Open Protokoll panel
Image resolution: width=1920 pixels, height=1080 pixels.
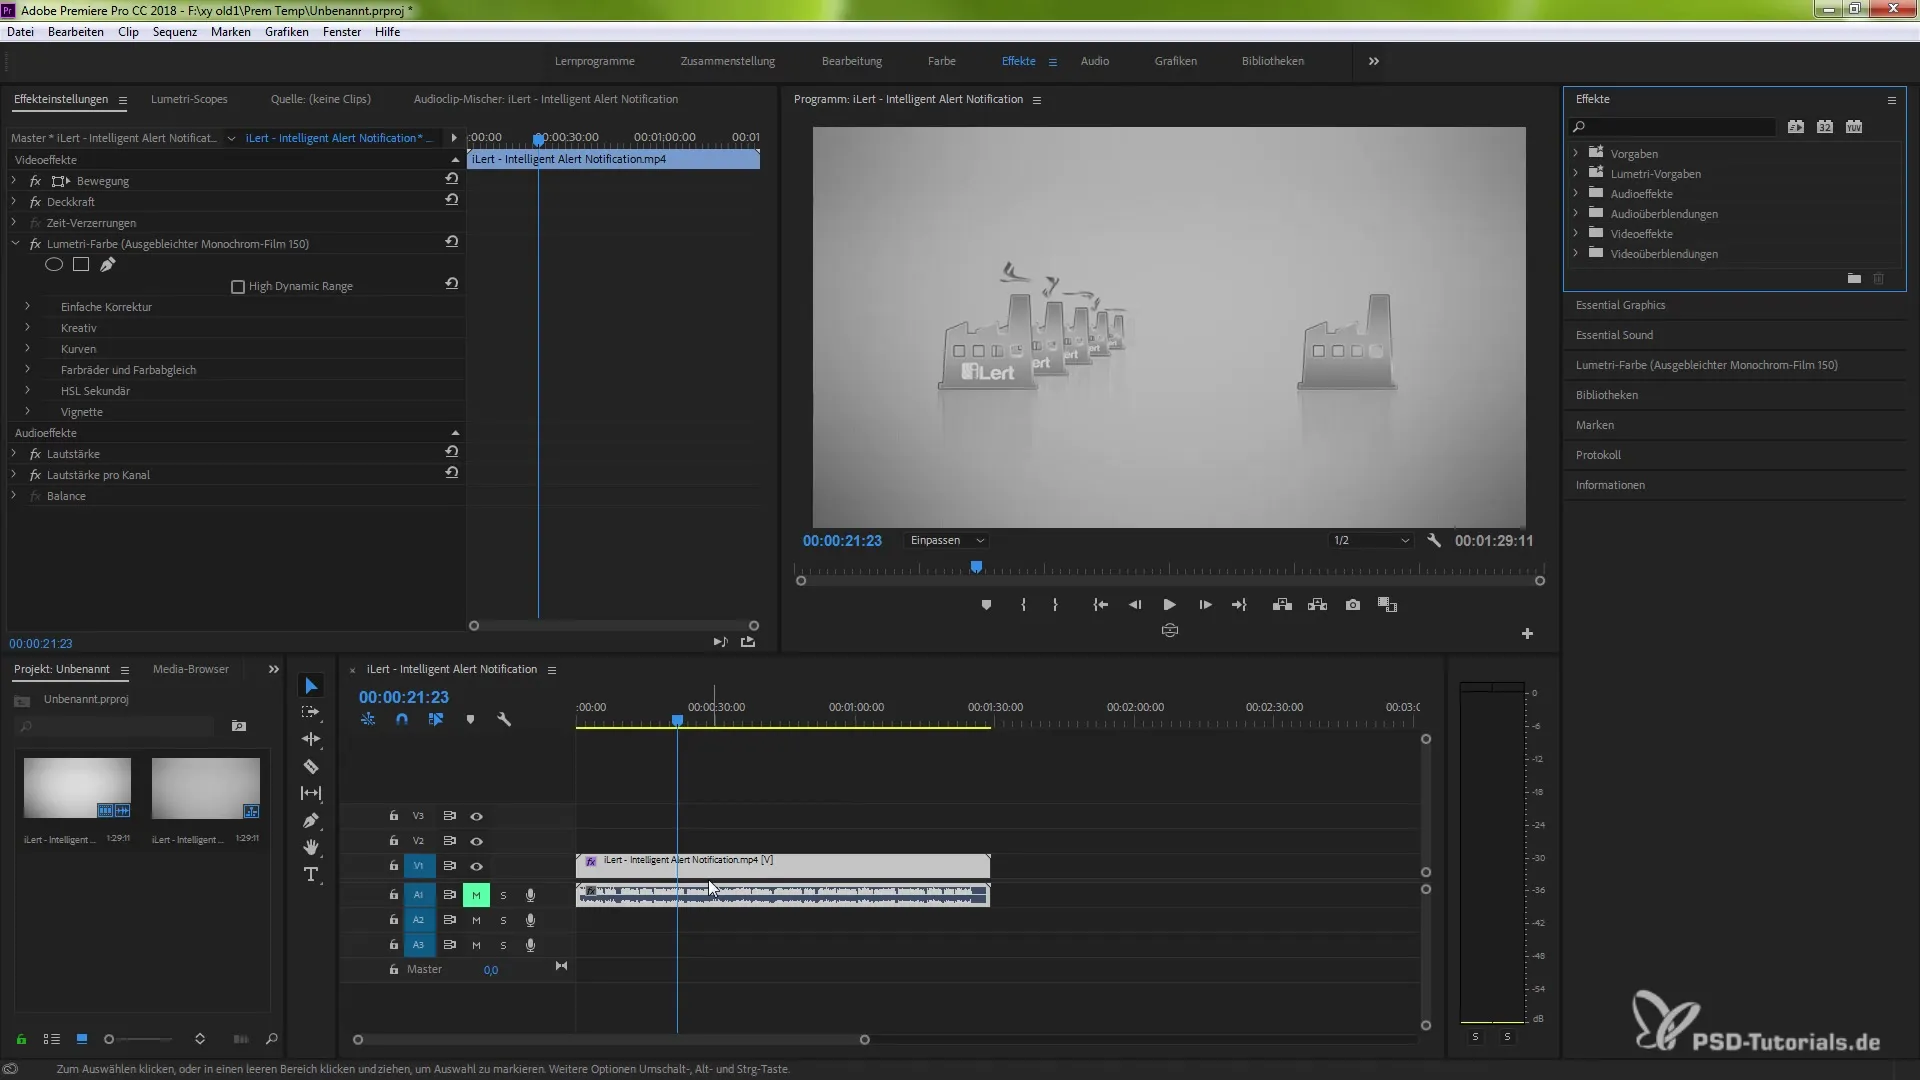coord(1598,455)
